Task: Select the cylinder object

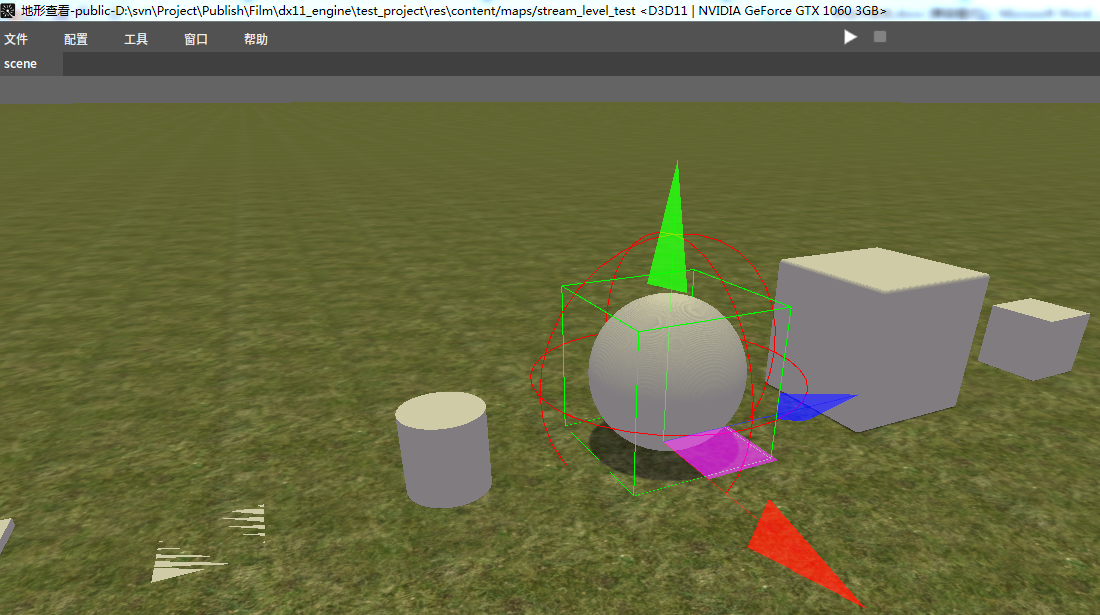Action: click(443, 450)
